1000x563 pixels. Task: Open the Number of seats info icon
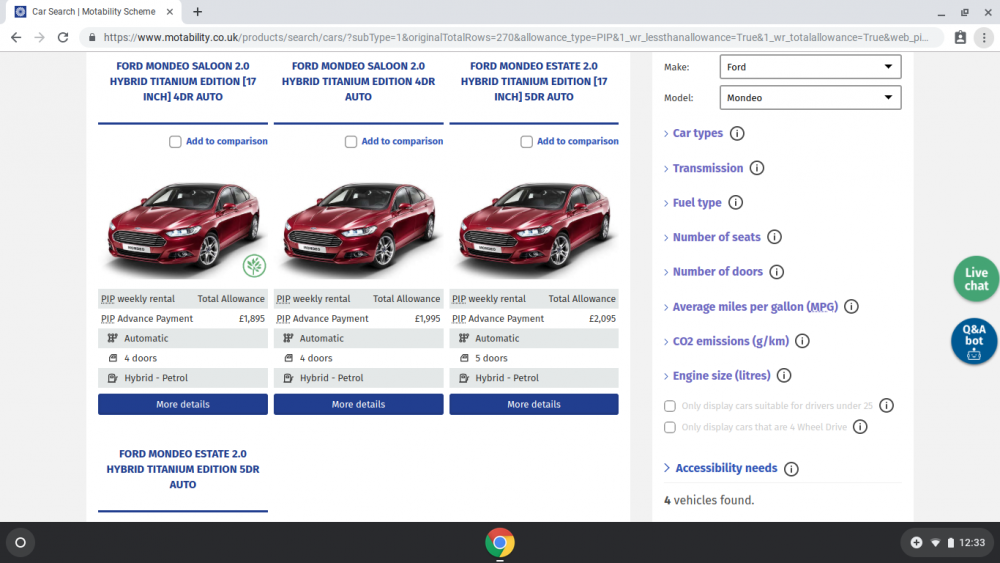pyautogui.click(x=774, y=237)
